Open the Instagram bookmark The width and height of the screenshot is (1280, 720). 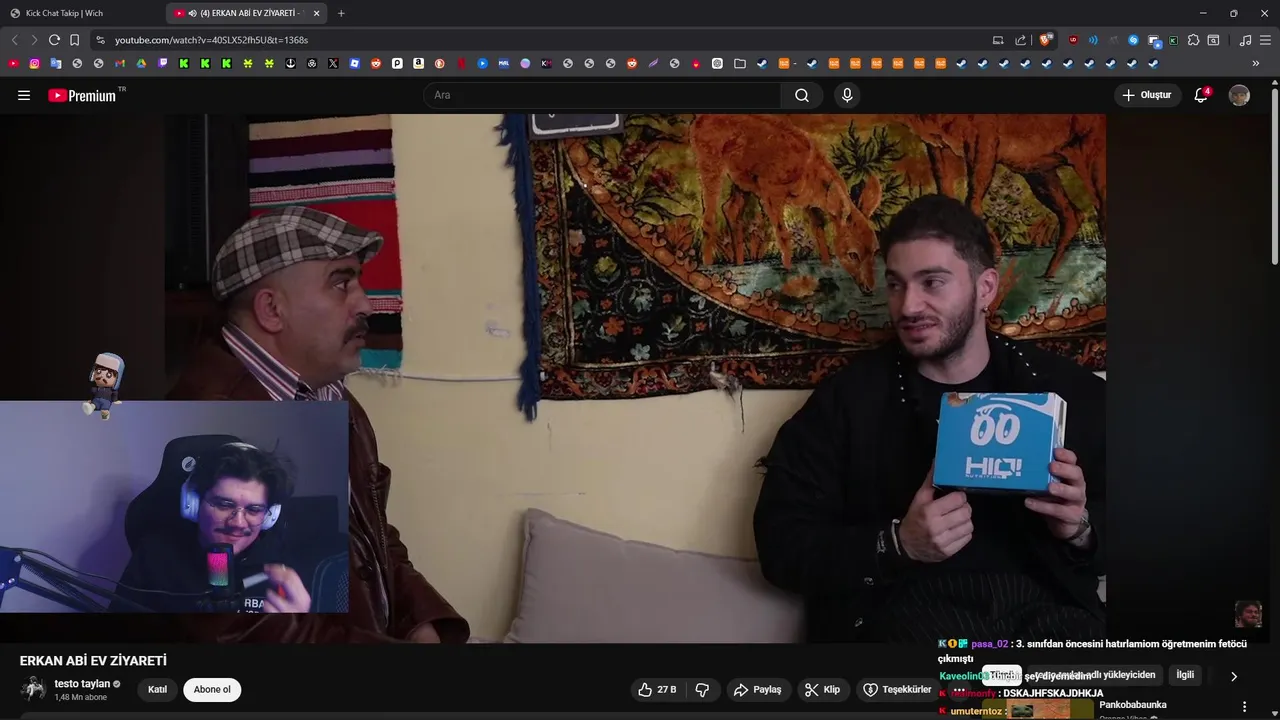34,63
